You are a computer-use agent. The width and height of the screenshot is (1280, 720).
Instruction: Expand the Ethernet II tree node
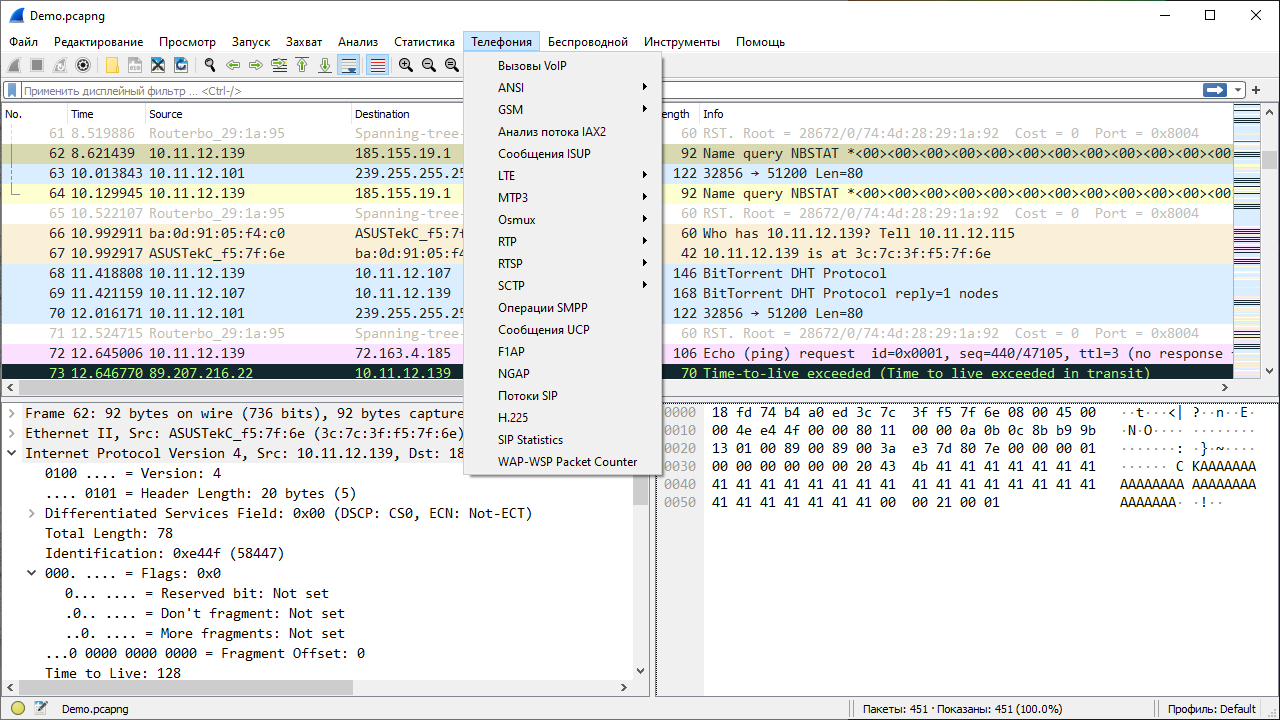click(x=11, y=433)
